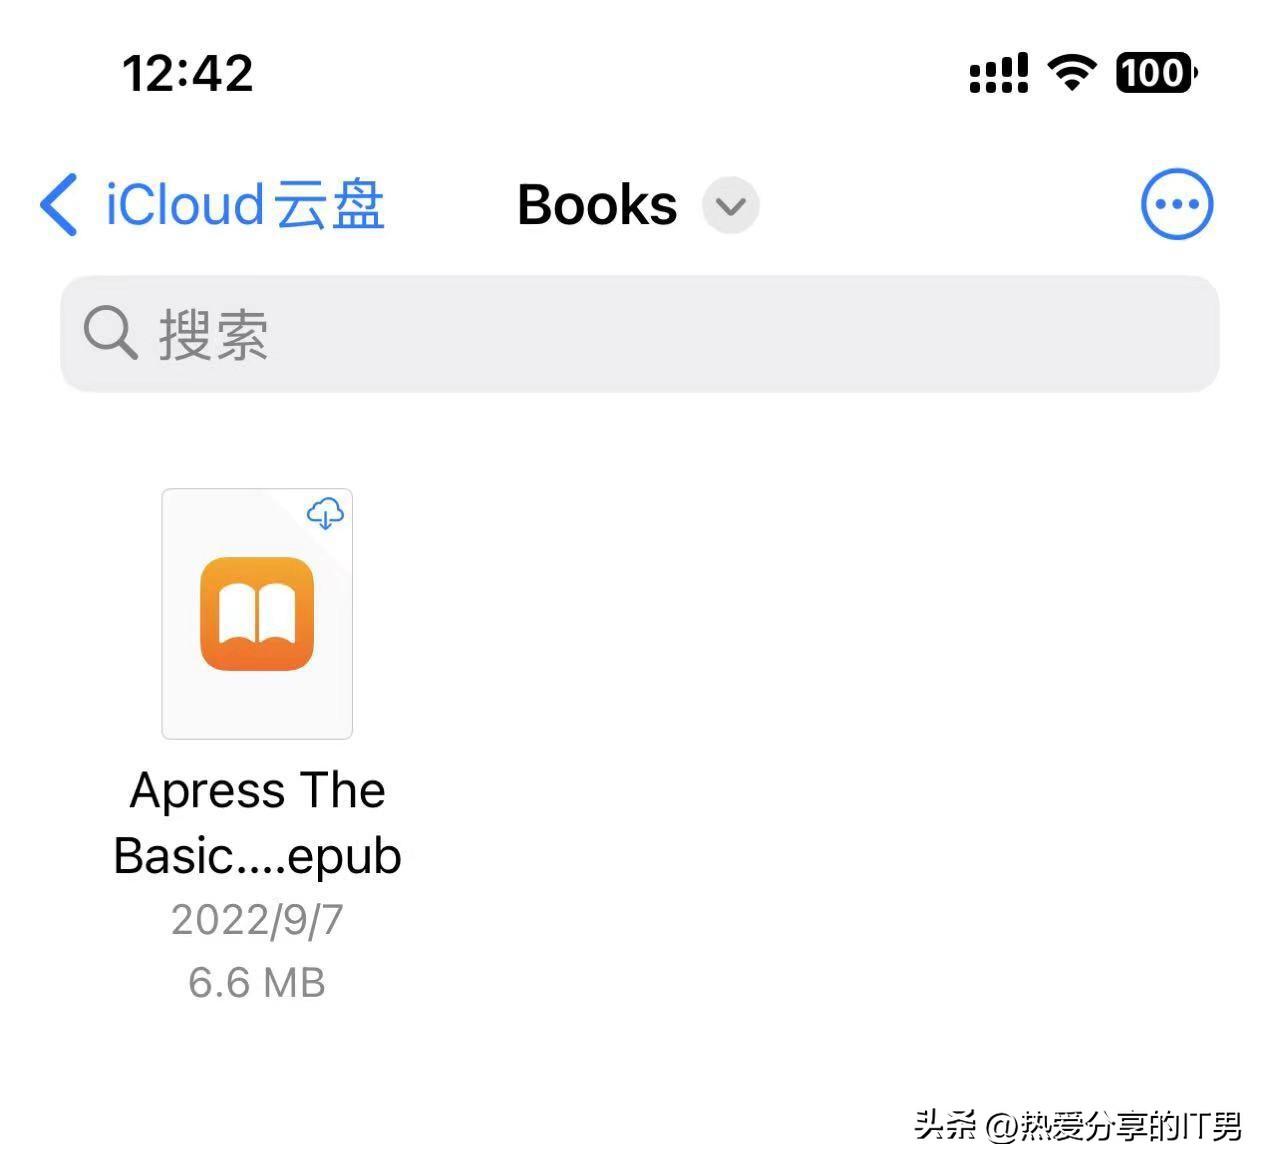Viewport: 1272px width, 1170px height.
Task: Tap the 6.6 MB file size label
Action: coord(257,982)
